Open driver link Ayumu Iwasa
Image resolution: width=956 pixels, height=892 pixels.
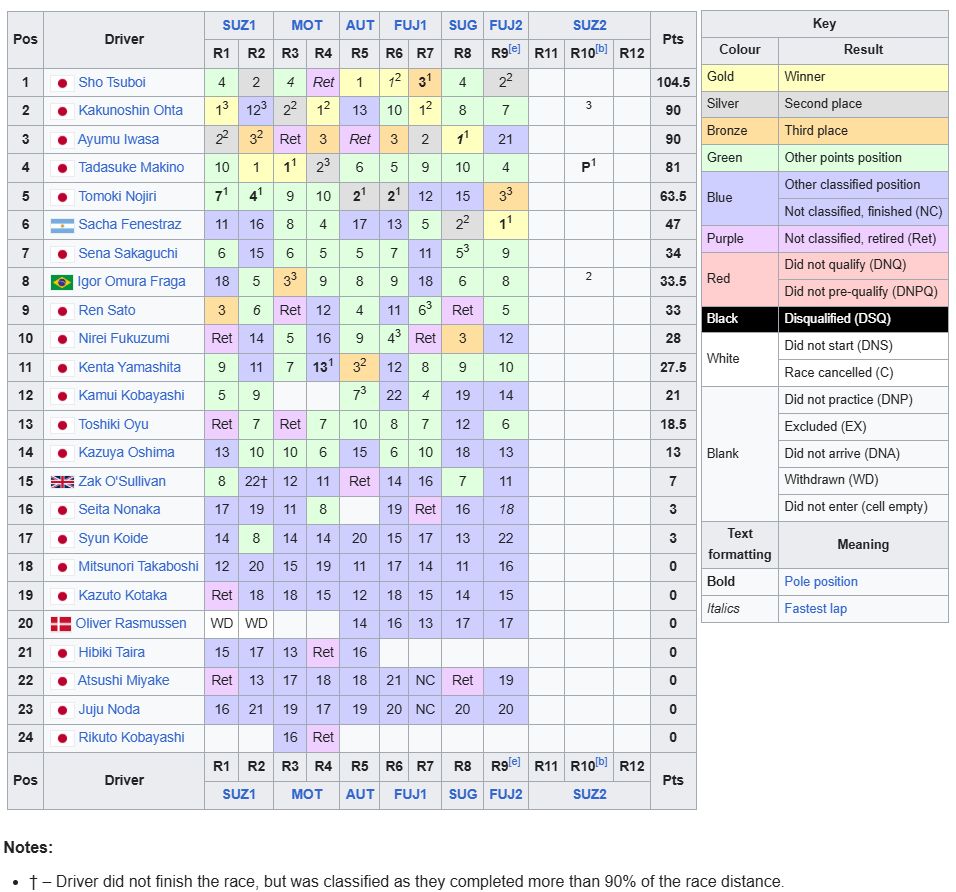click(118, 139)
